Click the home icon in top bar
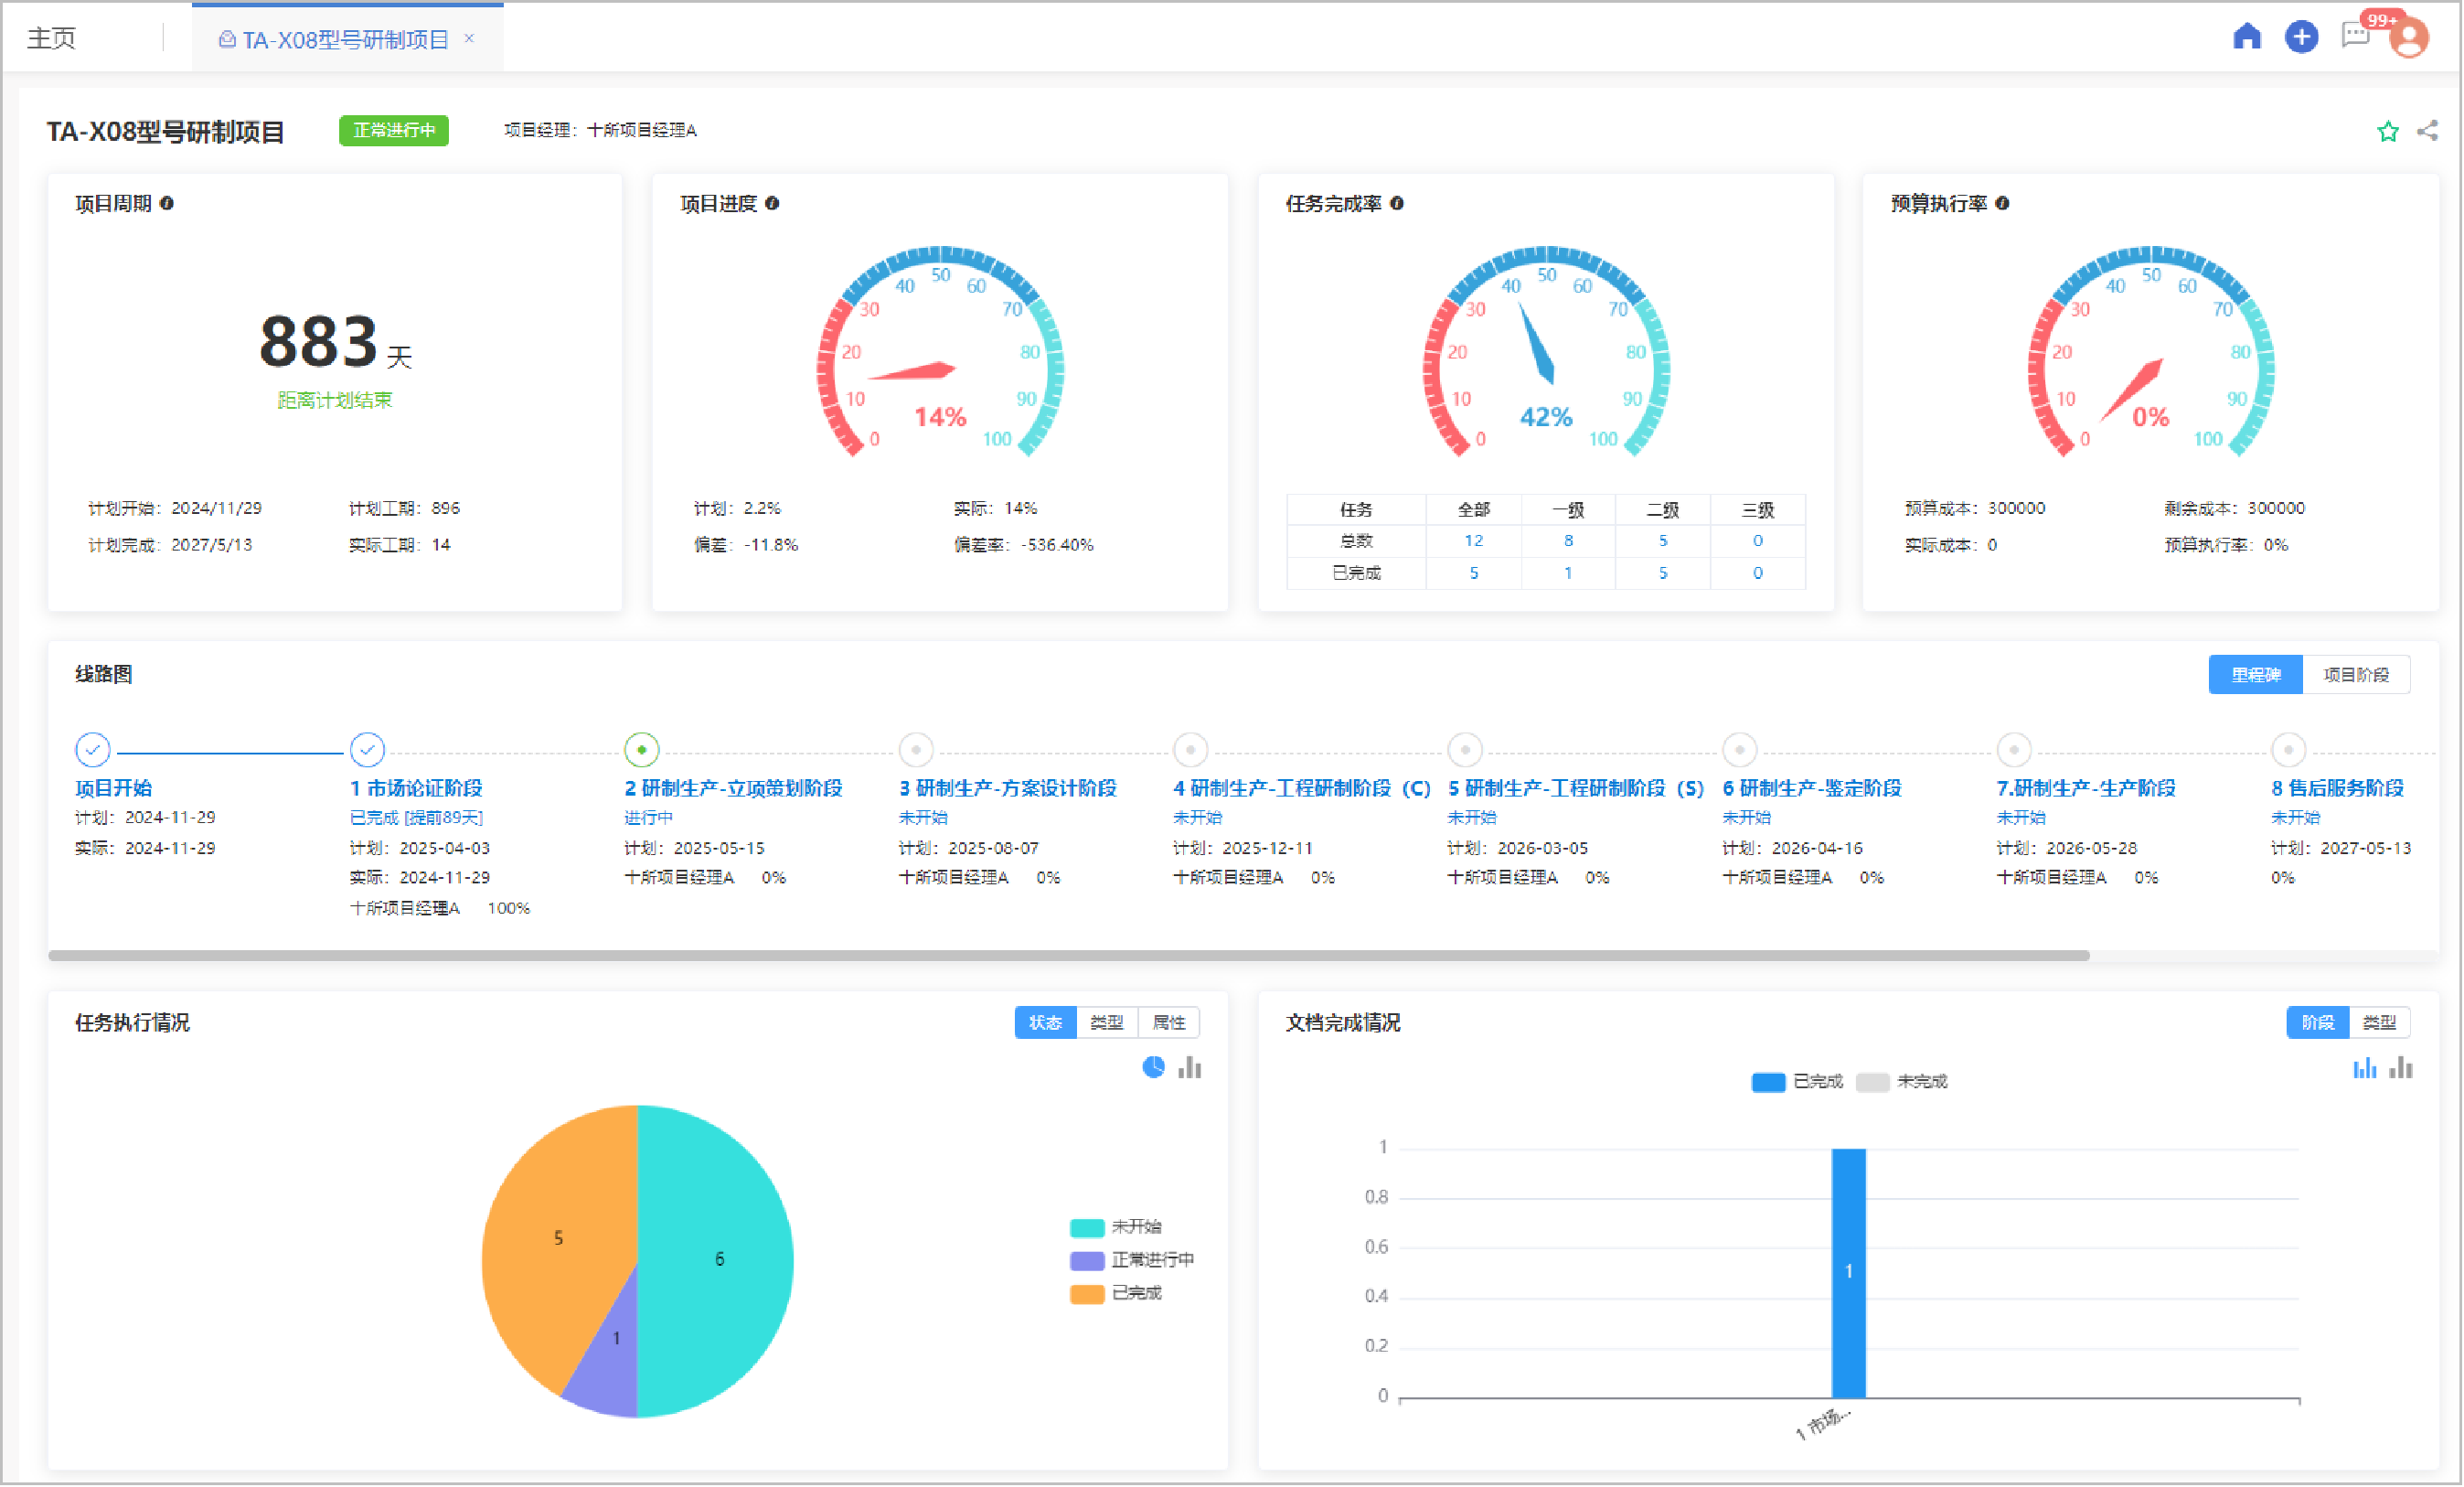This screenshot has height=1487, width=2464. [x=2247, y=37]
